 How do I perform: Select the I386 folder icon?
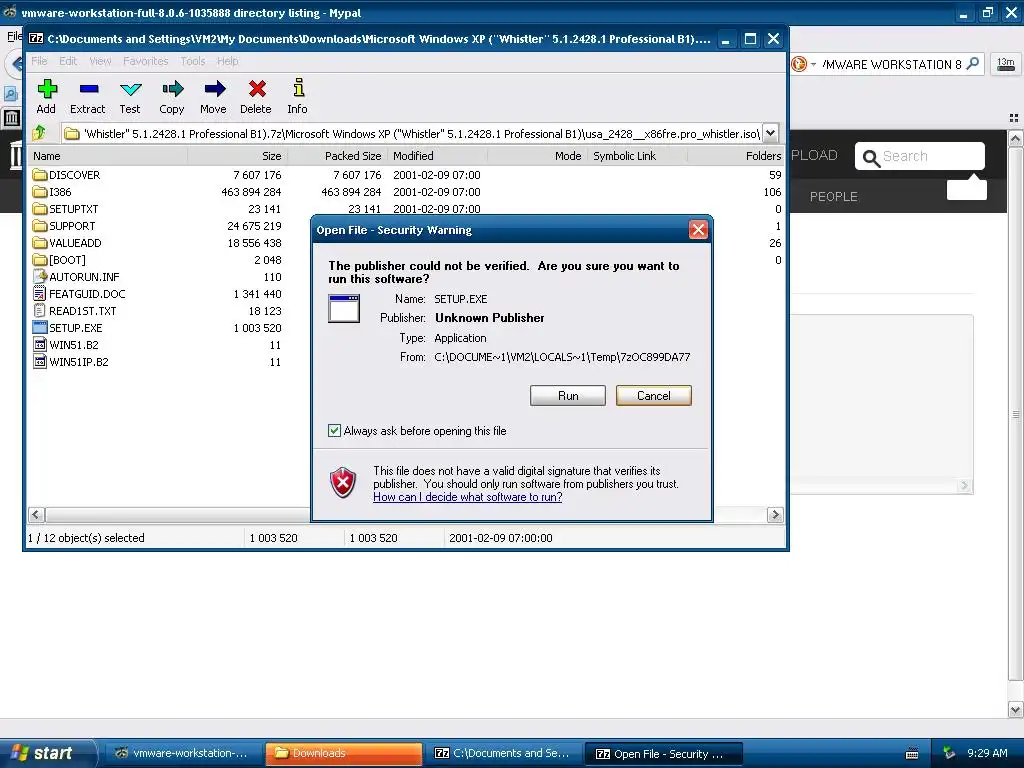pos(40,192)
